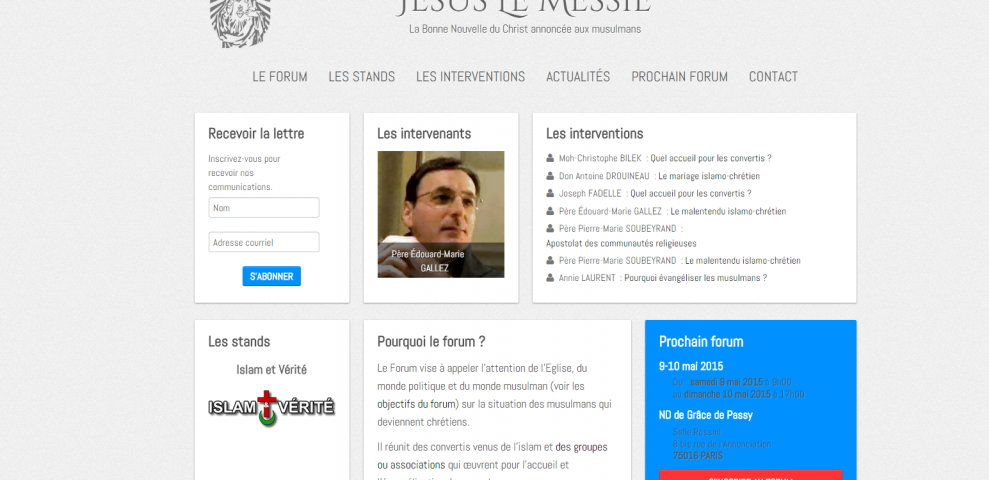Screen dimensions: 989x480
Task: Click the S'ABONNER button
Action: [272, 276]
